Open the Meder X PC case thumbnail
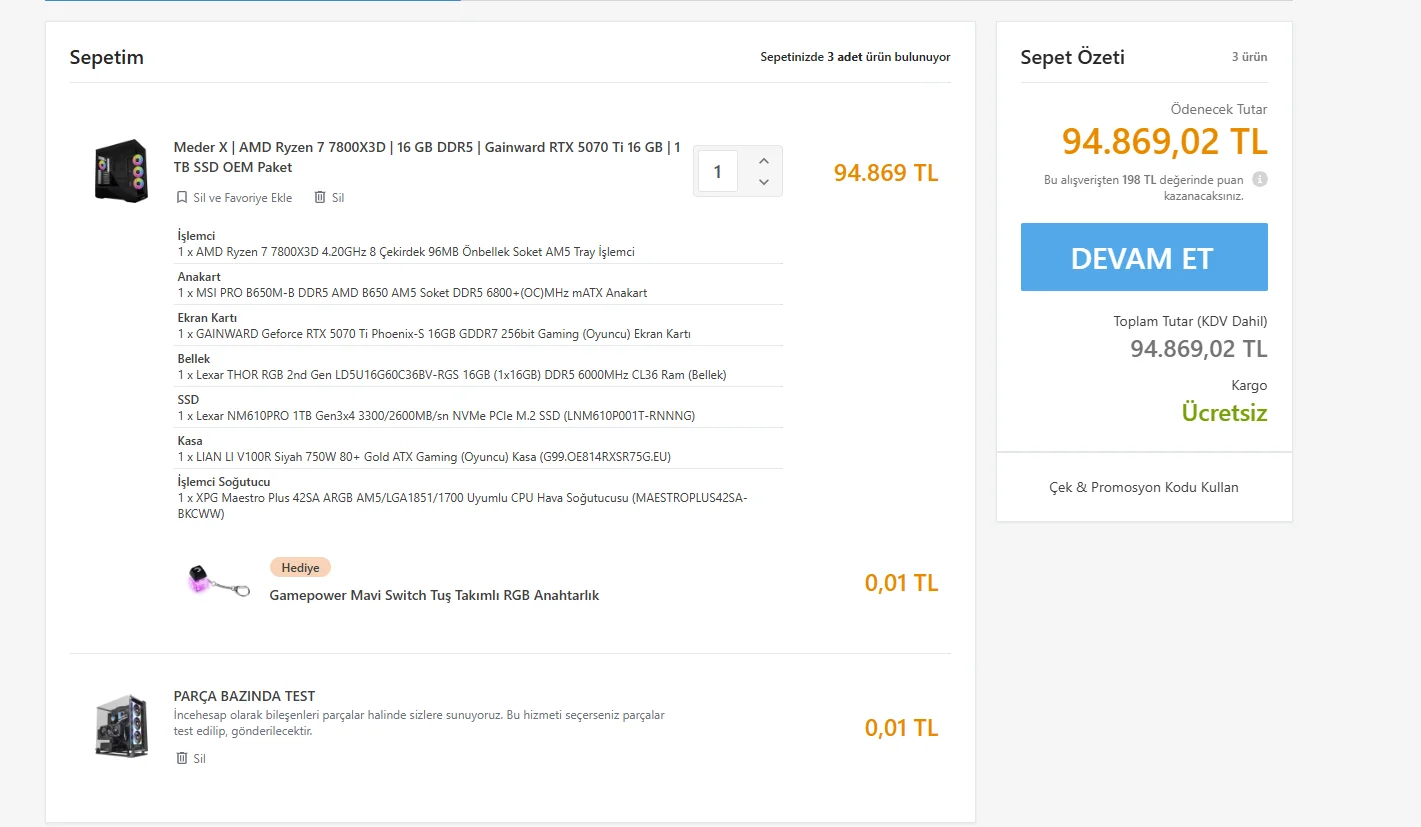This screenshot has height=827, width=1421. [x=120, y=170]
